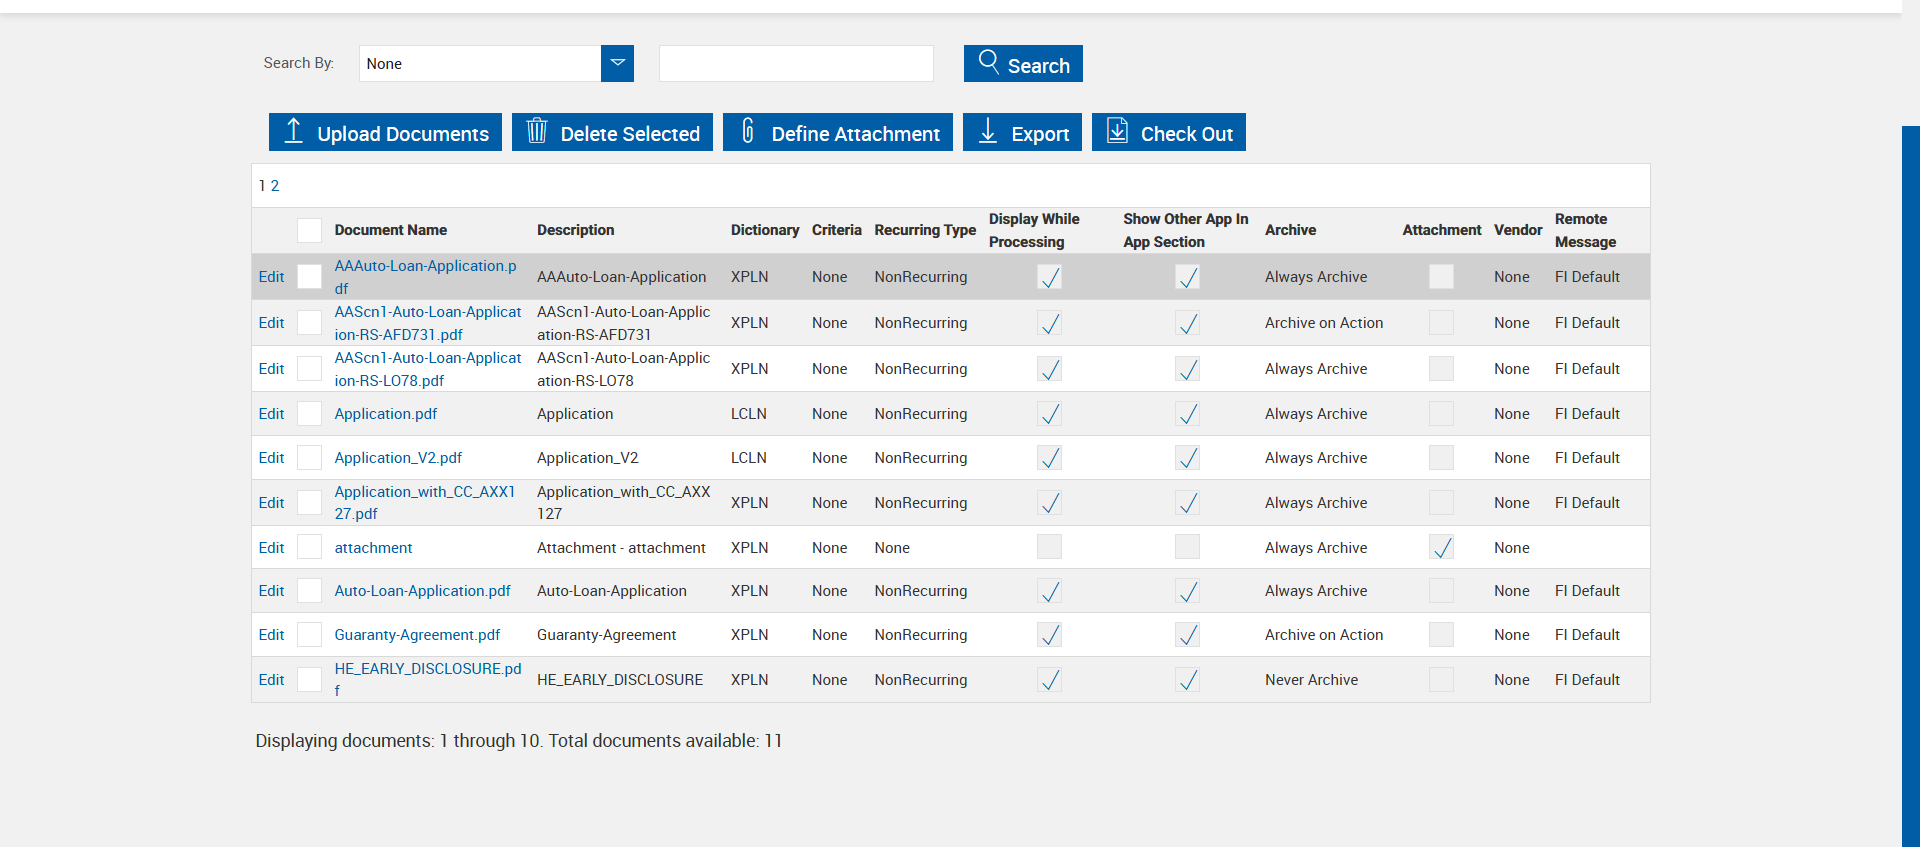Tick the checkbox for Application_V2.pdf
The width and height of the screenshot is (1920, 847).
(x=309, y=458)
